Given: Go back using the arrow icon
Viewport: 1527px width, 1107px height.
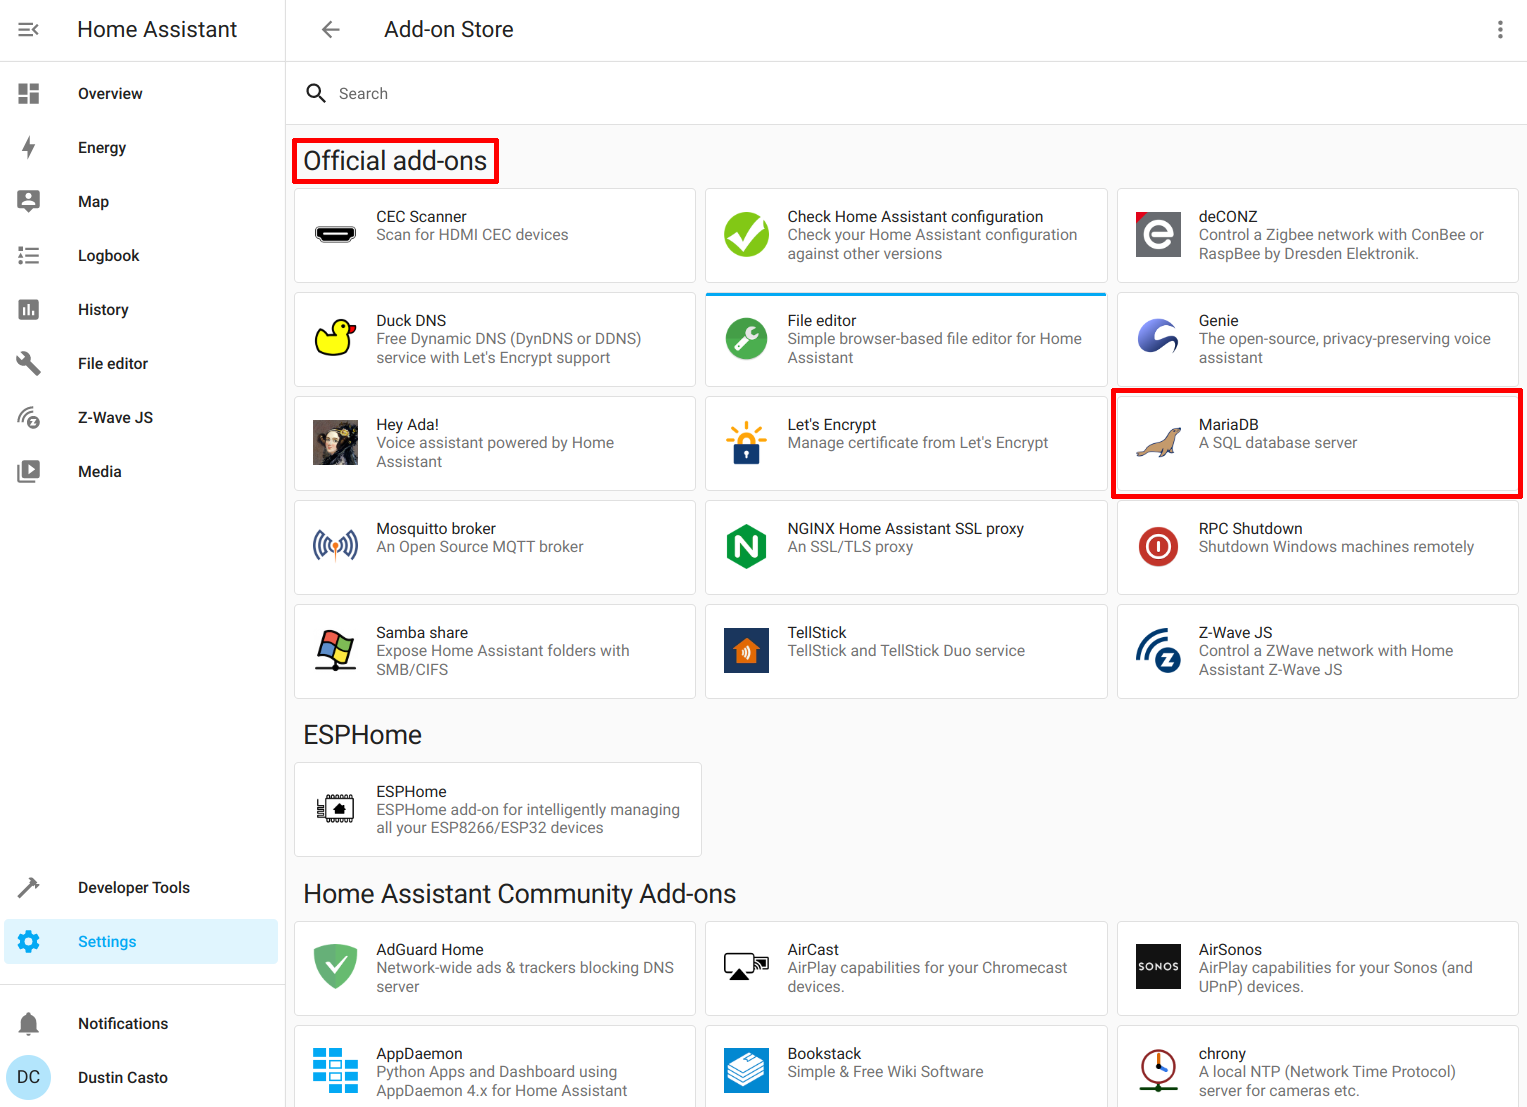Looking at the screenshot, I should point(331,30).
